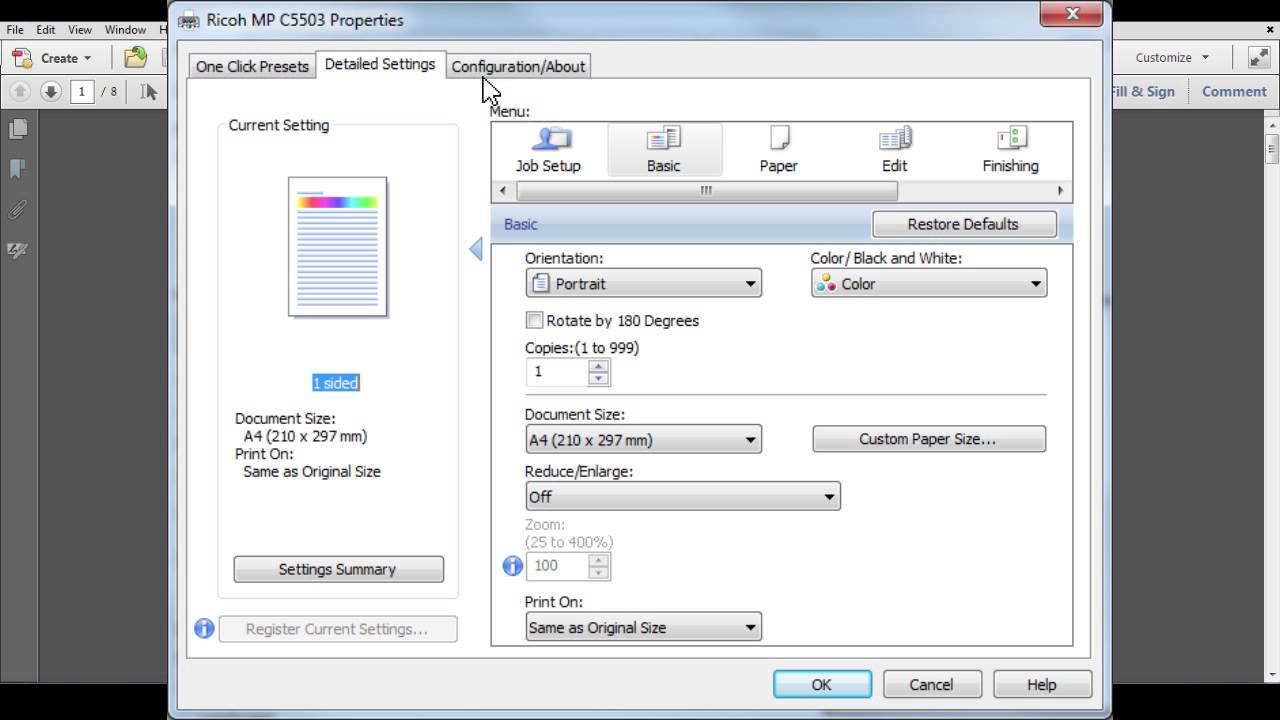
Task: Click info icon beside Register Current Settings
Action: coord(204,629)
